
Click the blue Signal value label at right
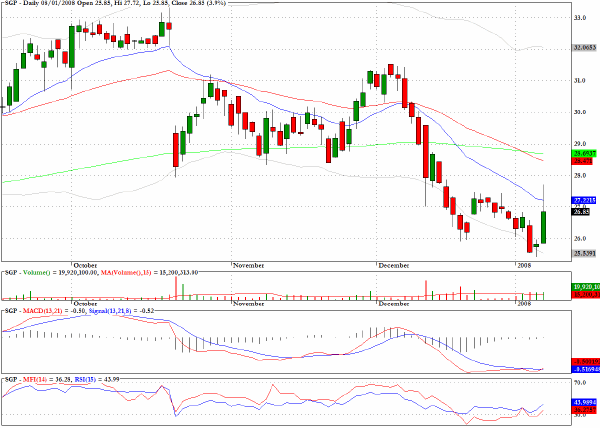[585, 369]
